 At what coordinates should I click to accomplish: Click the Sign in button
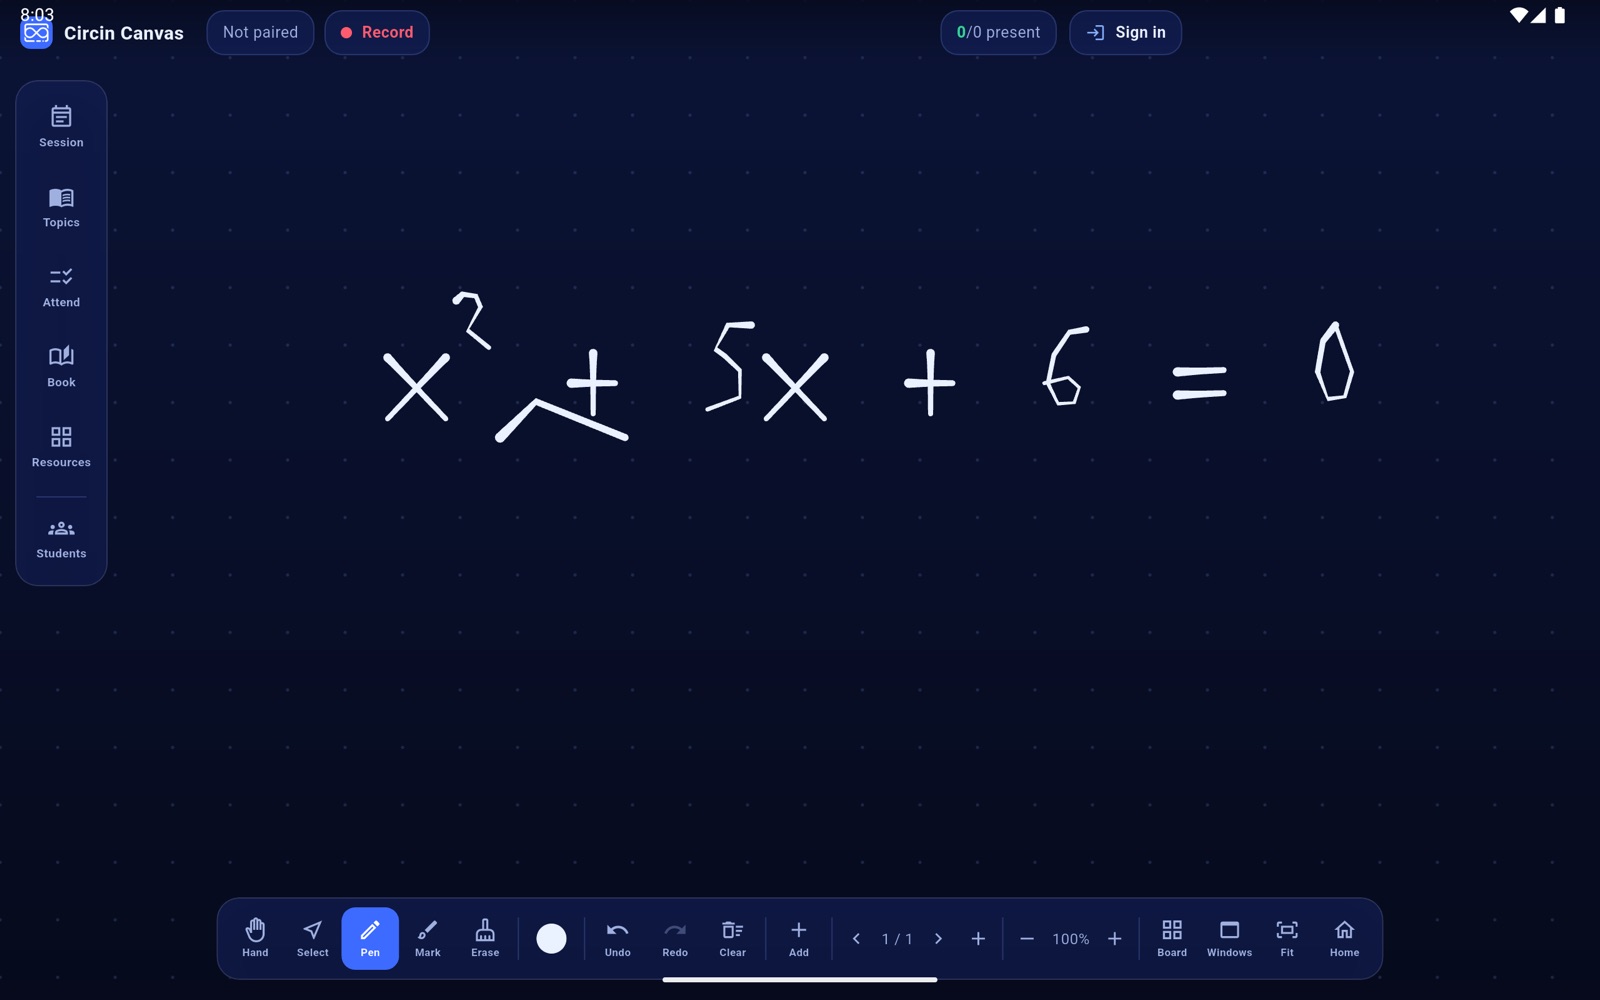pyautogui.click(x=1125, y=32)
